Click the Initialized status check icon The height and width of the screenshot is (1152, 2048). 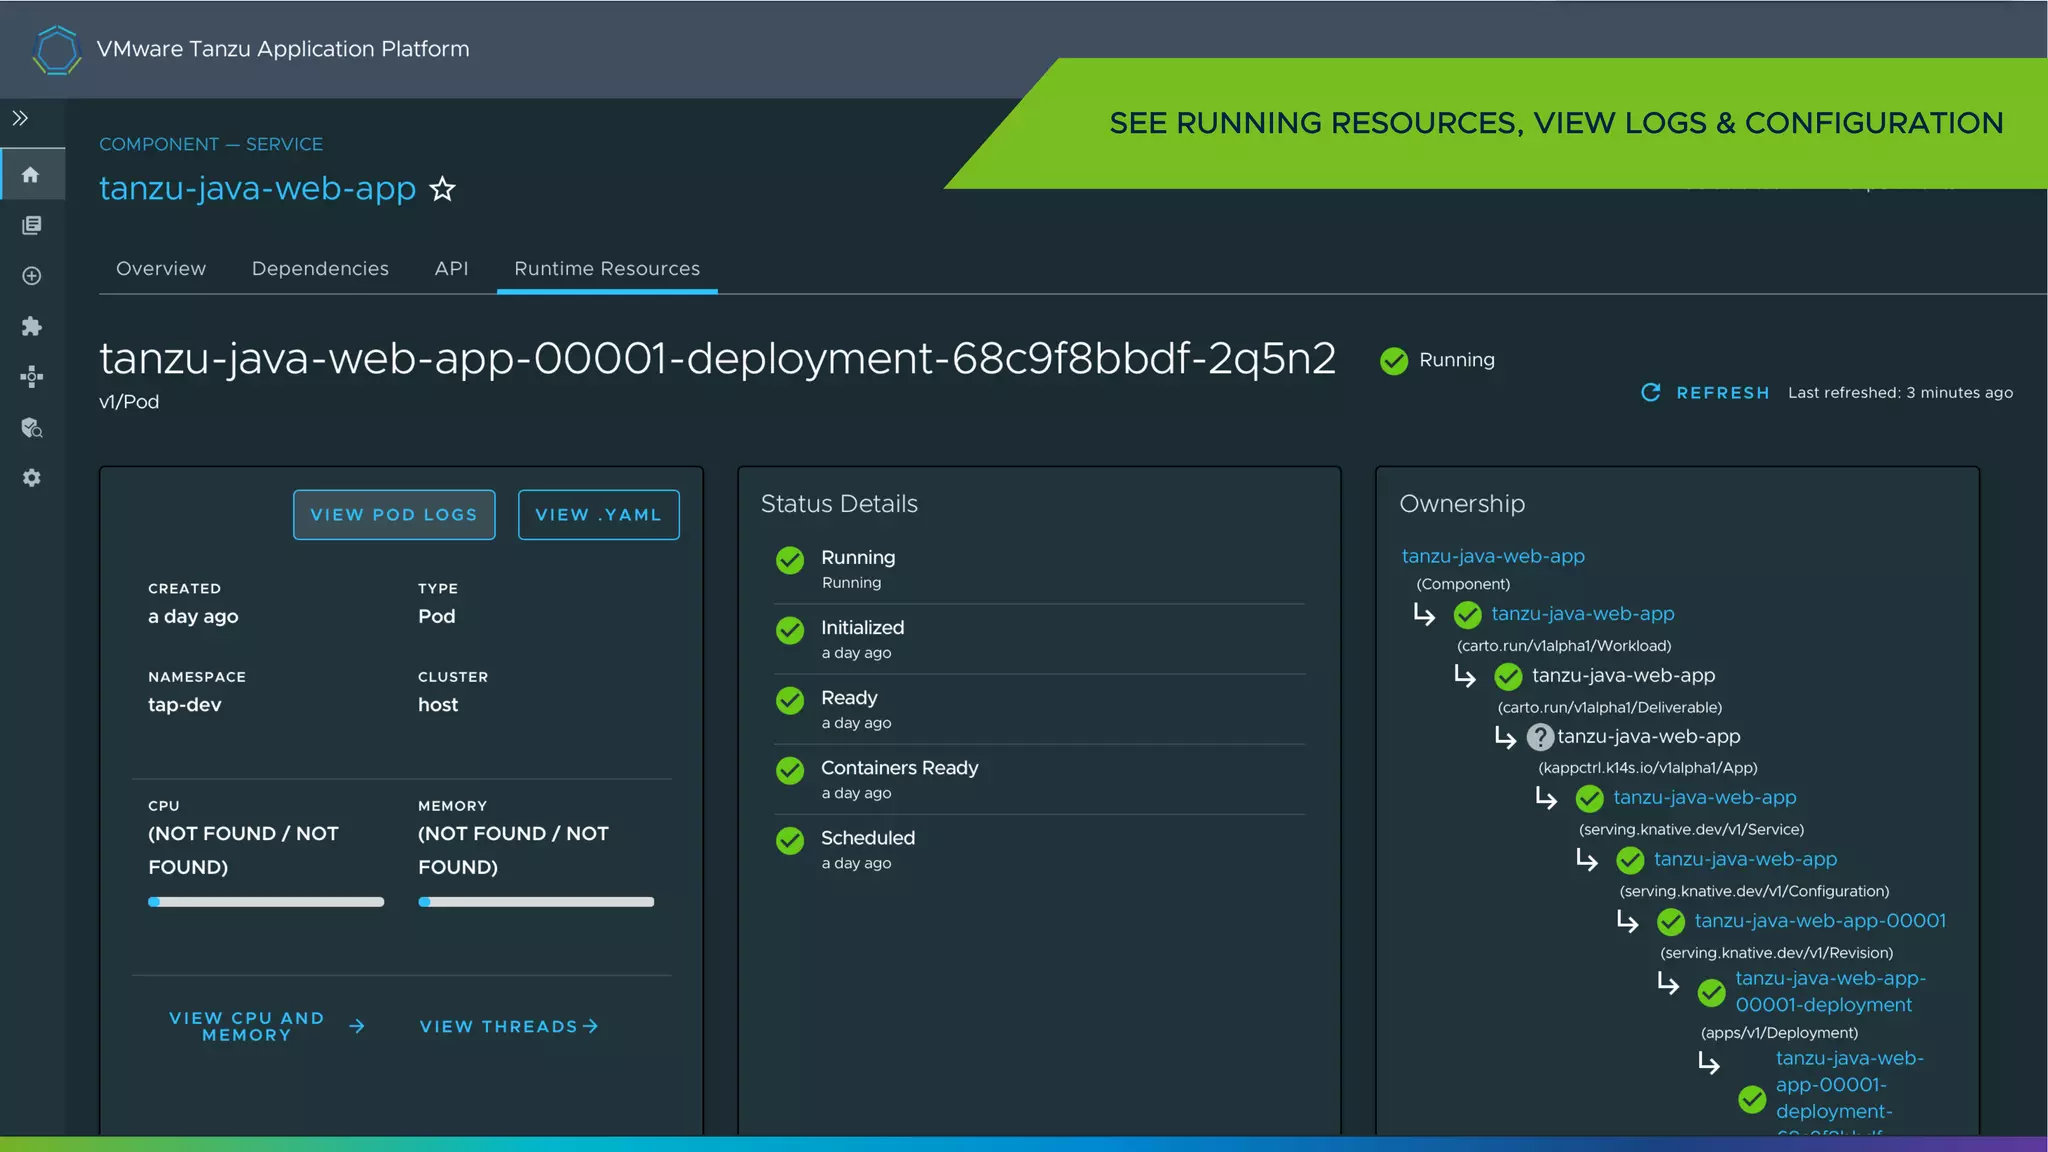pyautogui.click(x=790, y=630)
